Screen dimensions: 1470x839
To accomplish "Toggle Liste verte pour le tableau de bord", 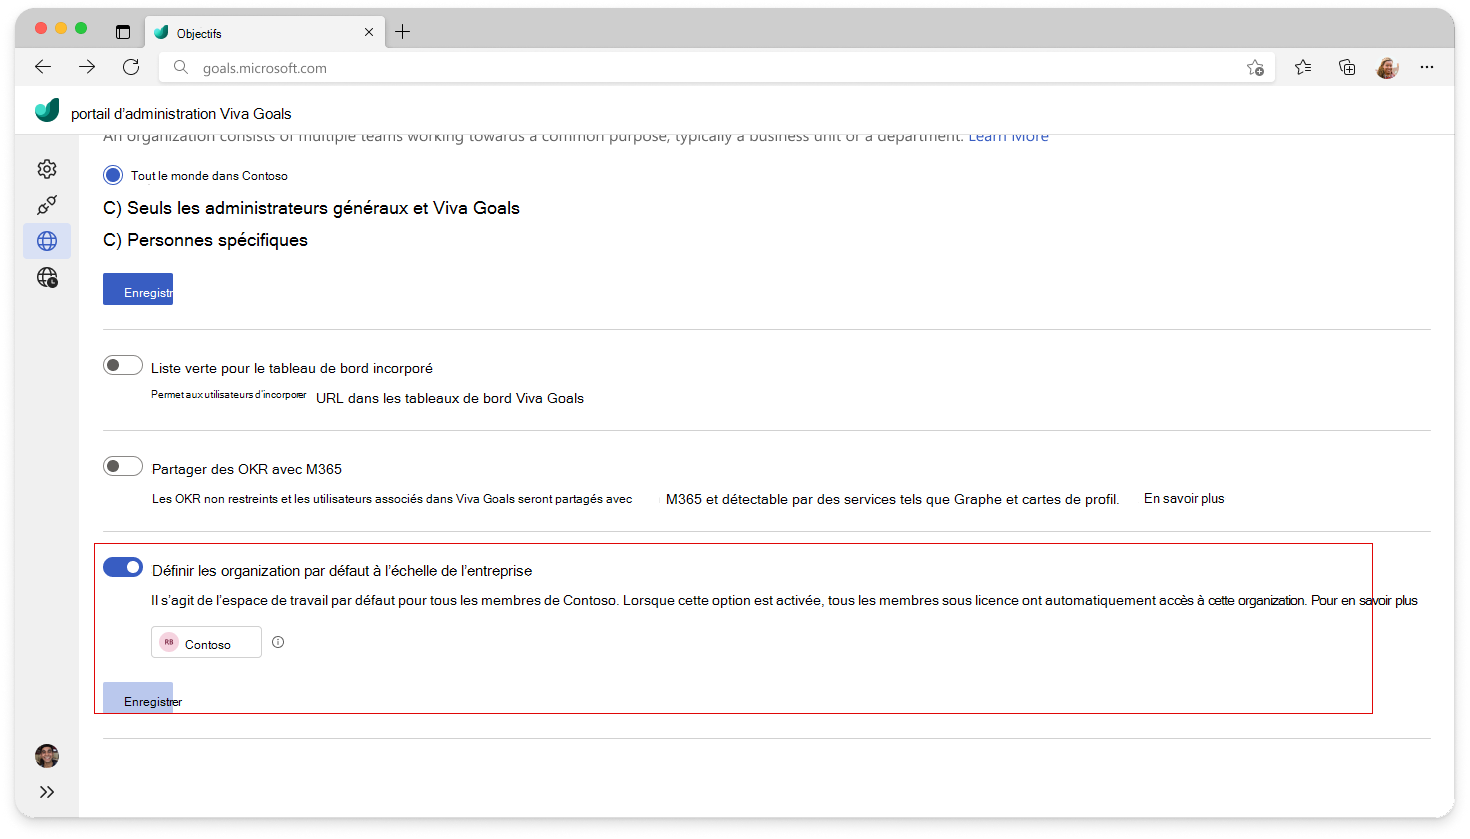I will pyautogui.click(x=123, y=365).
